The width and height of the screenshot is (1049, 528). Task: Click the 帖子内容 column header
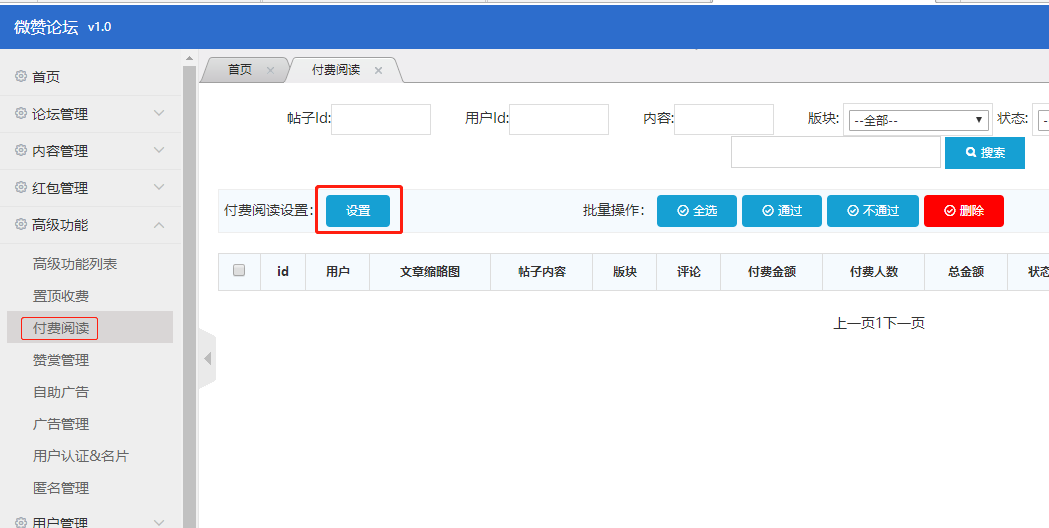click(542, 272)
